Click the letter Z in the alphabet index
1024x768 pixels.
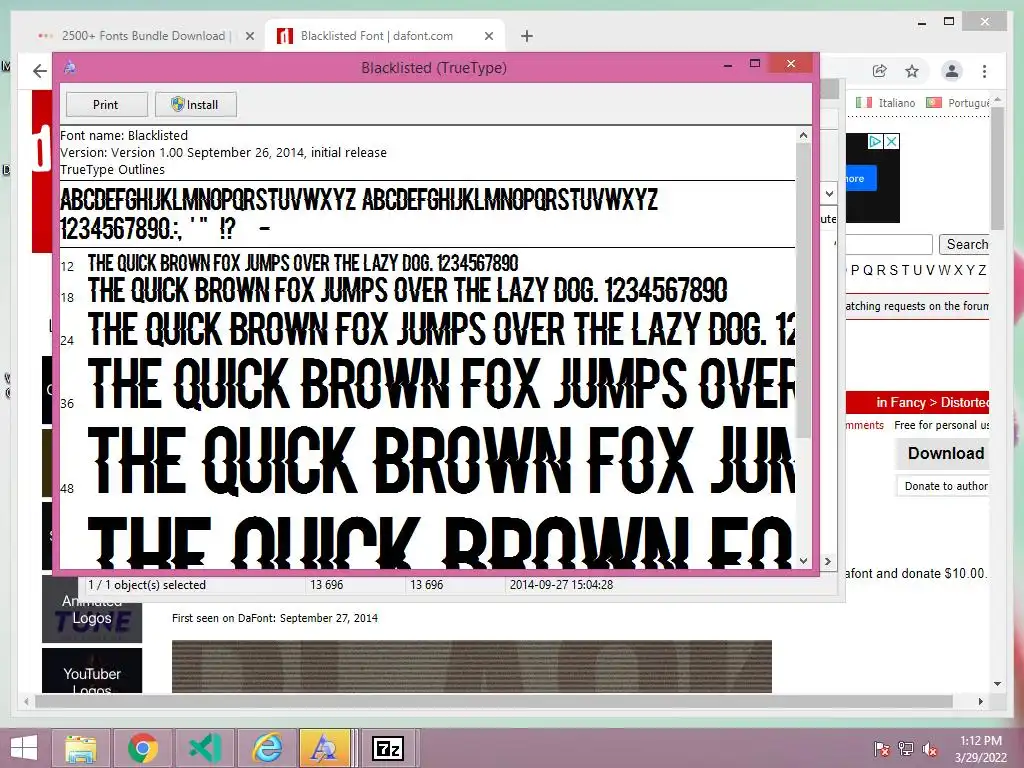click(x=982, y=270)
